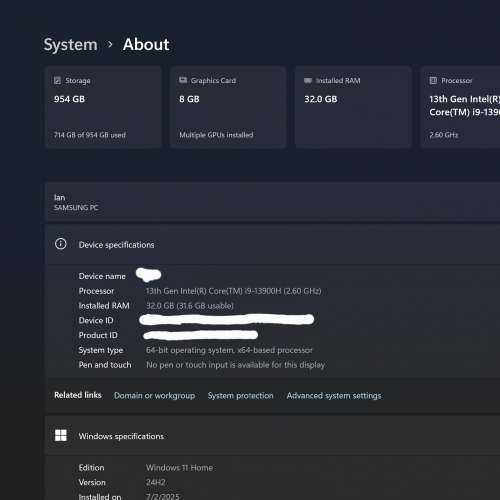Click the 'Multiple GPUs installed' text
Image resolution: width=500 pixels, height=500 pixels.
pyautogui.click(x=216, y=135)
